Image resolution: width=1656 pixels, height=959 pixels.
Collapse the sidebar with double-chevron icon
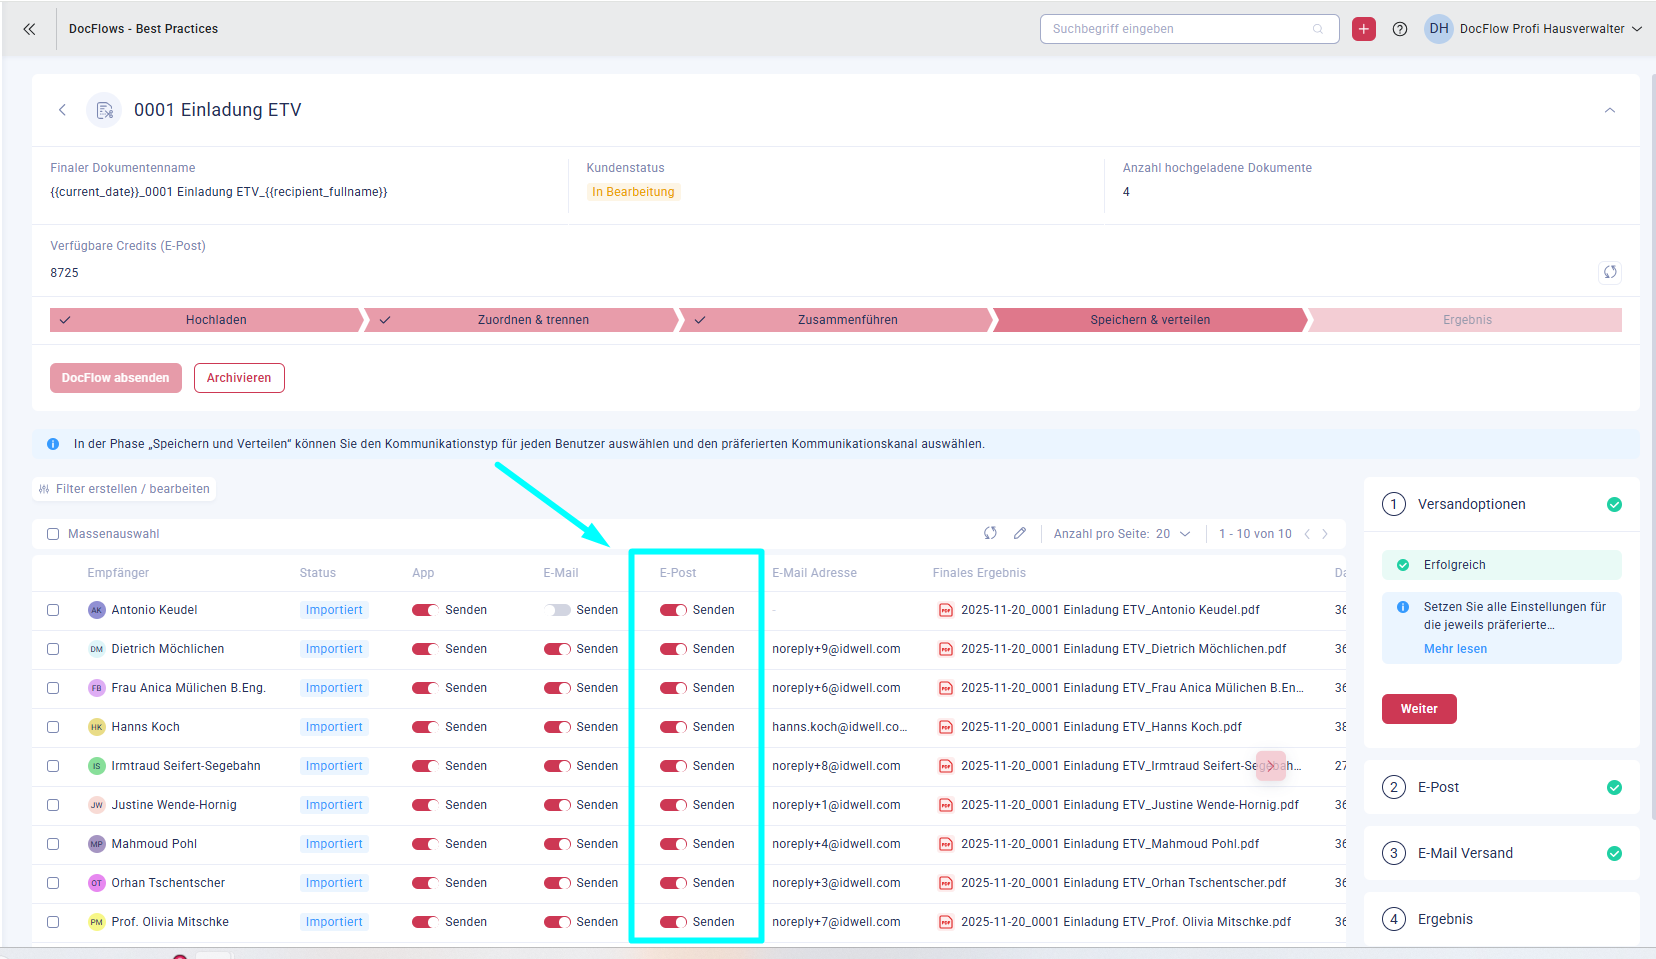point(29,29)
